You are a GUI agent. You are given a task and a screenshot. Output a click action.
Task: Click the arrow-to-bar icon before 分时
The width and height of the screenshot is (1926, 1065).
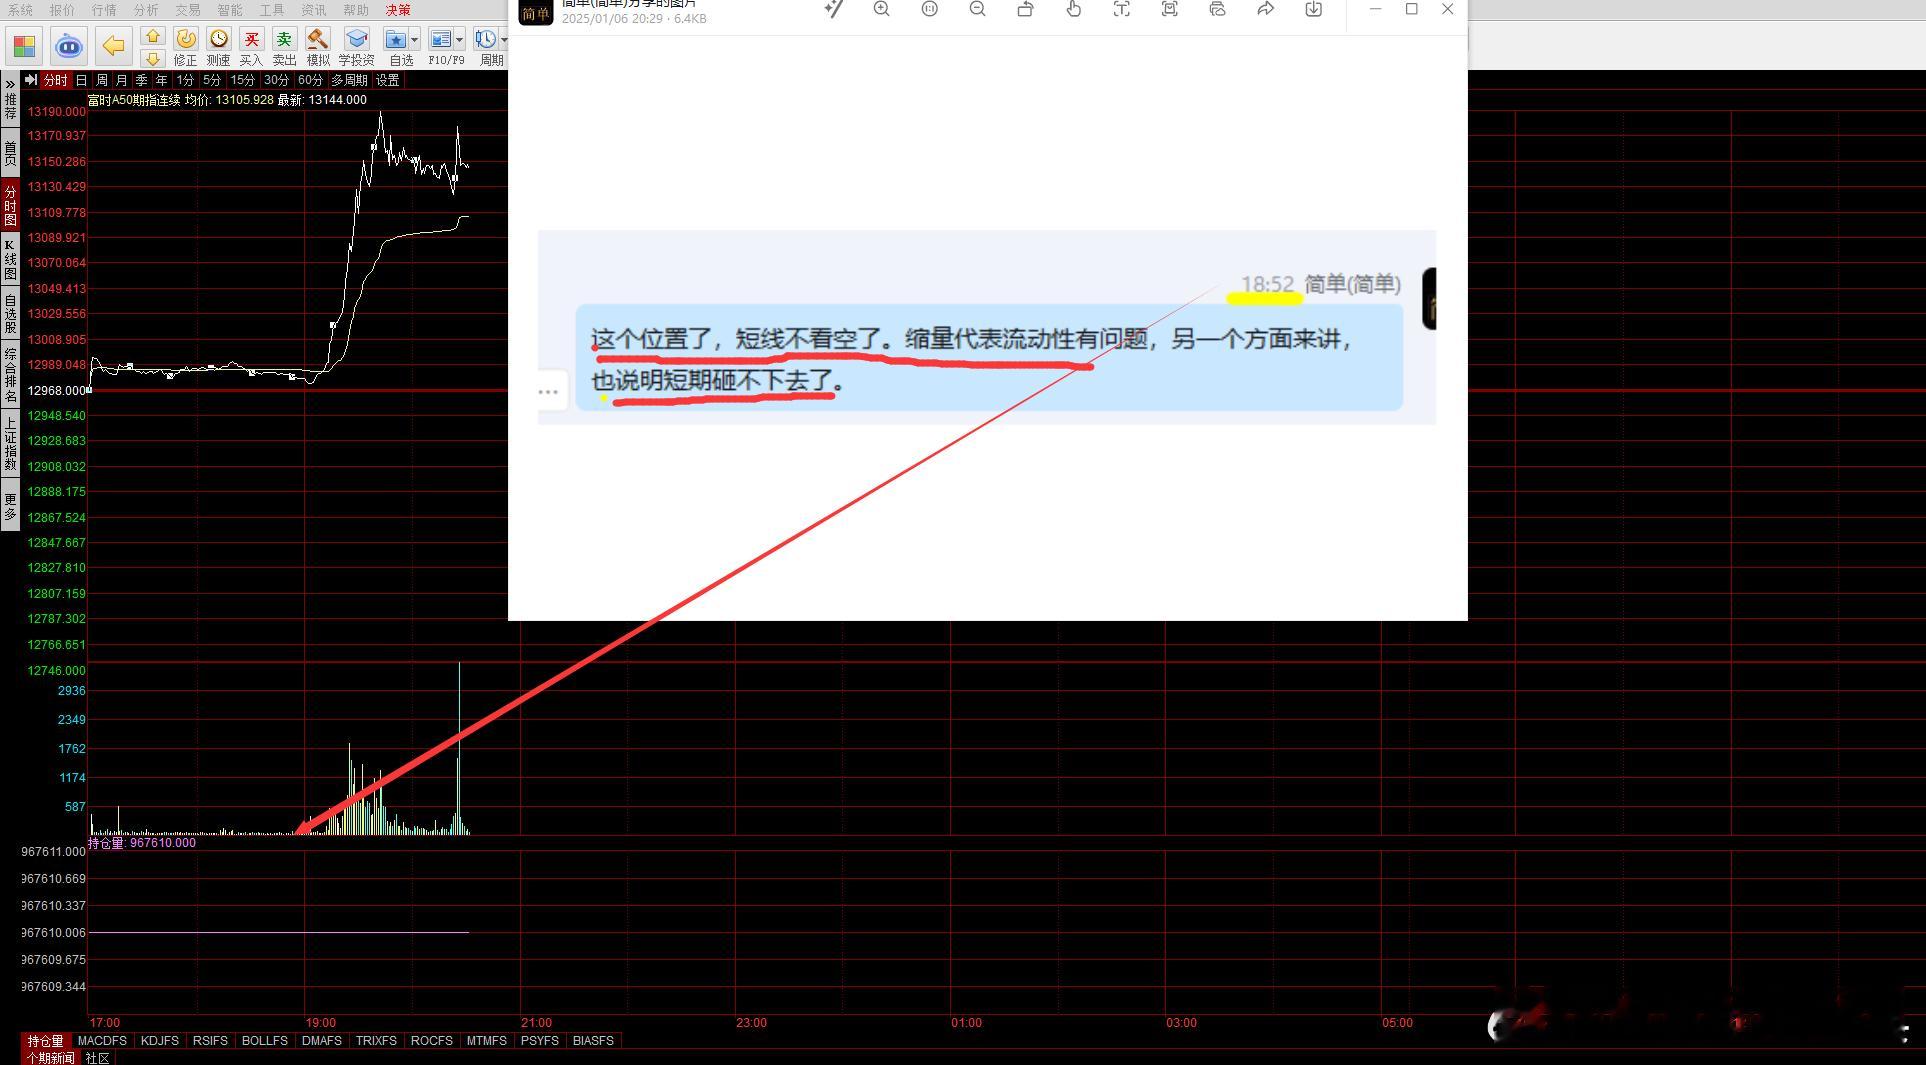(x=31, y=80)
